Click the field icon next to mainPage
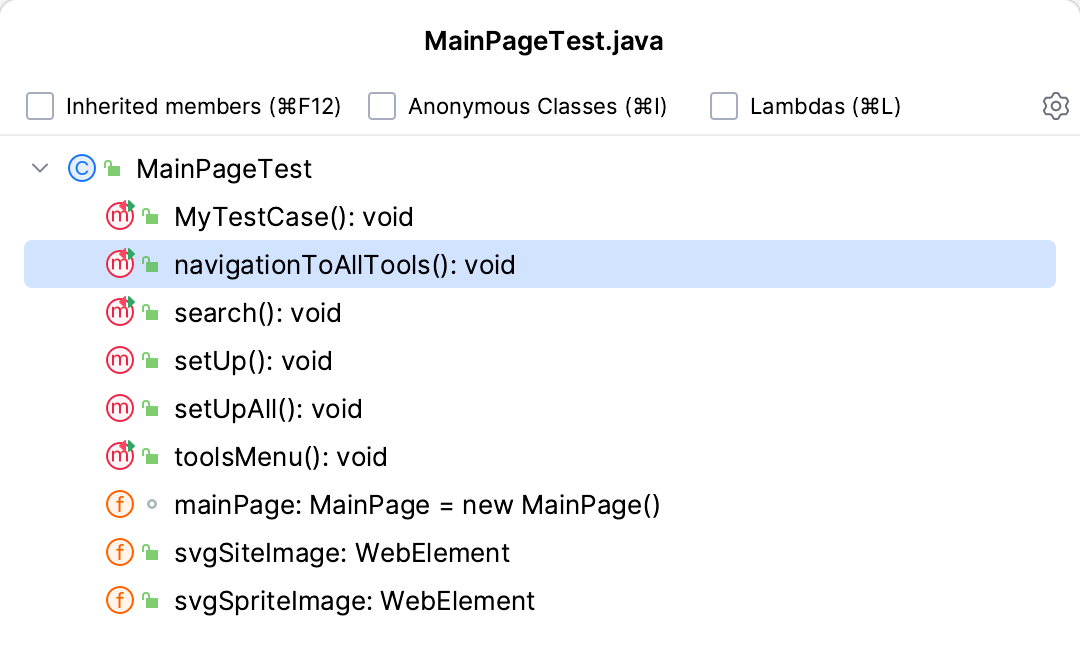 click(x=120, y=504)
